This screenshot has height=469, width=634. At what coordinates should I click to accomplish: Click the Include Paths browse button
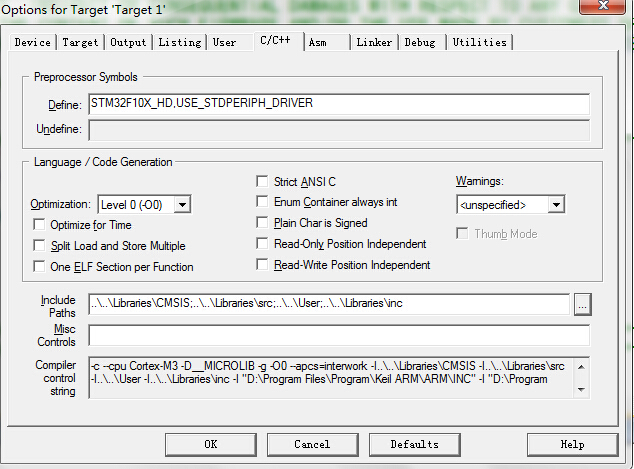tap(582, 304)
